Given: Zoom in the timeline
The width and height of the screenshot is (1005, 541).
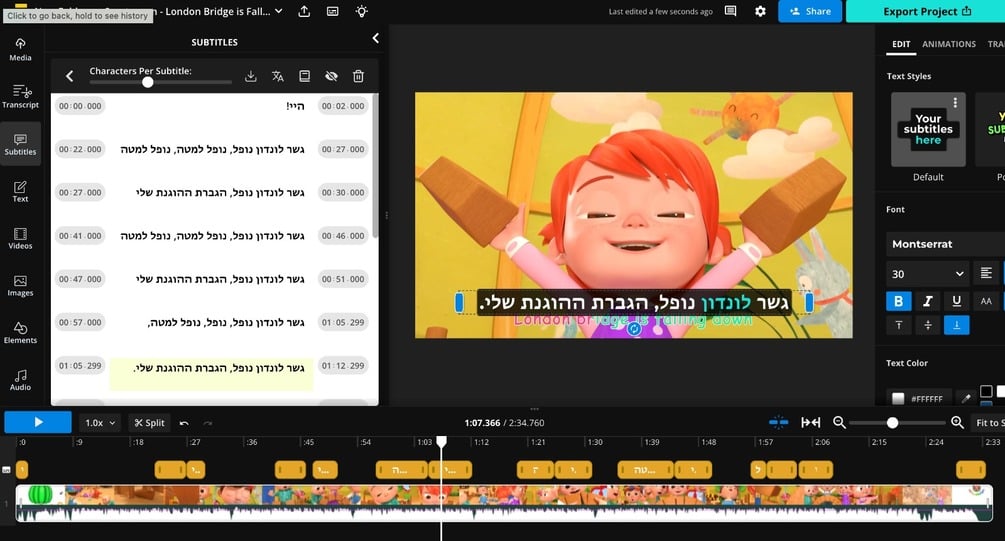Looking at the screenshot, I should (x=957, y=422).
